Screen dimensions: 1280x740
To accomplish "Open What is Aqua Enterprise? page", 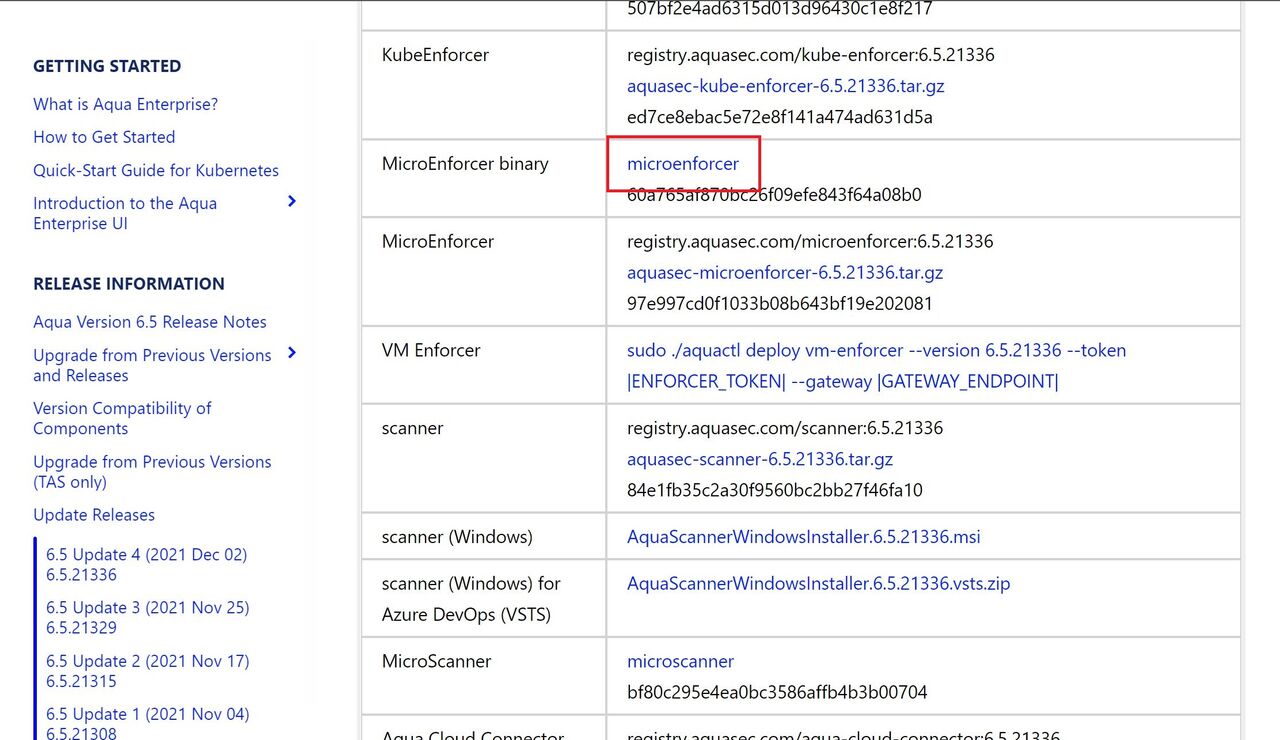I will tap(125, 104).
